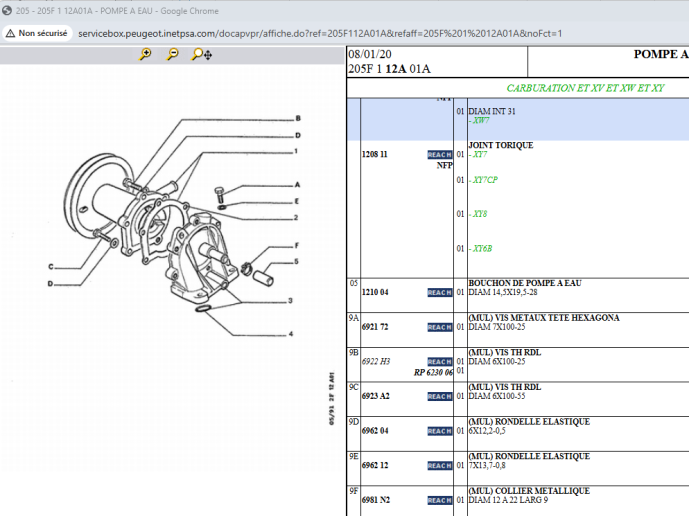This screenshot has height=516, width=689.
Task: Click REACH badge next to 6962 12
Action: (x=439, y=466)
